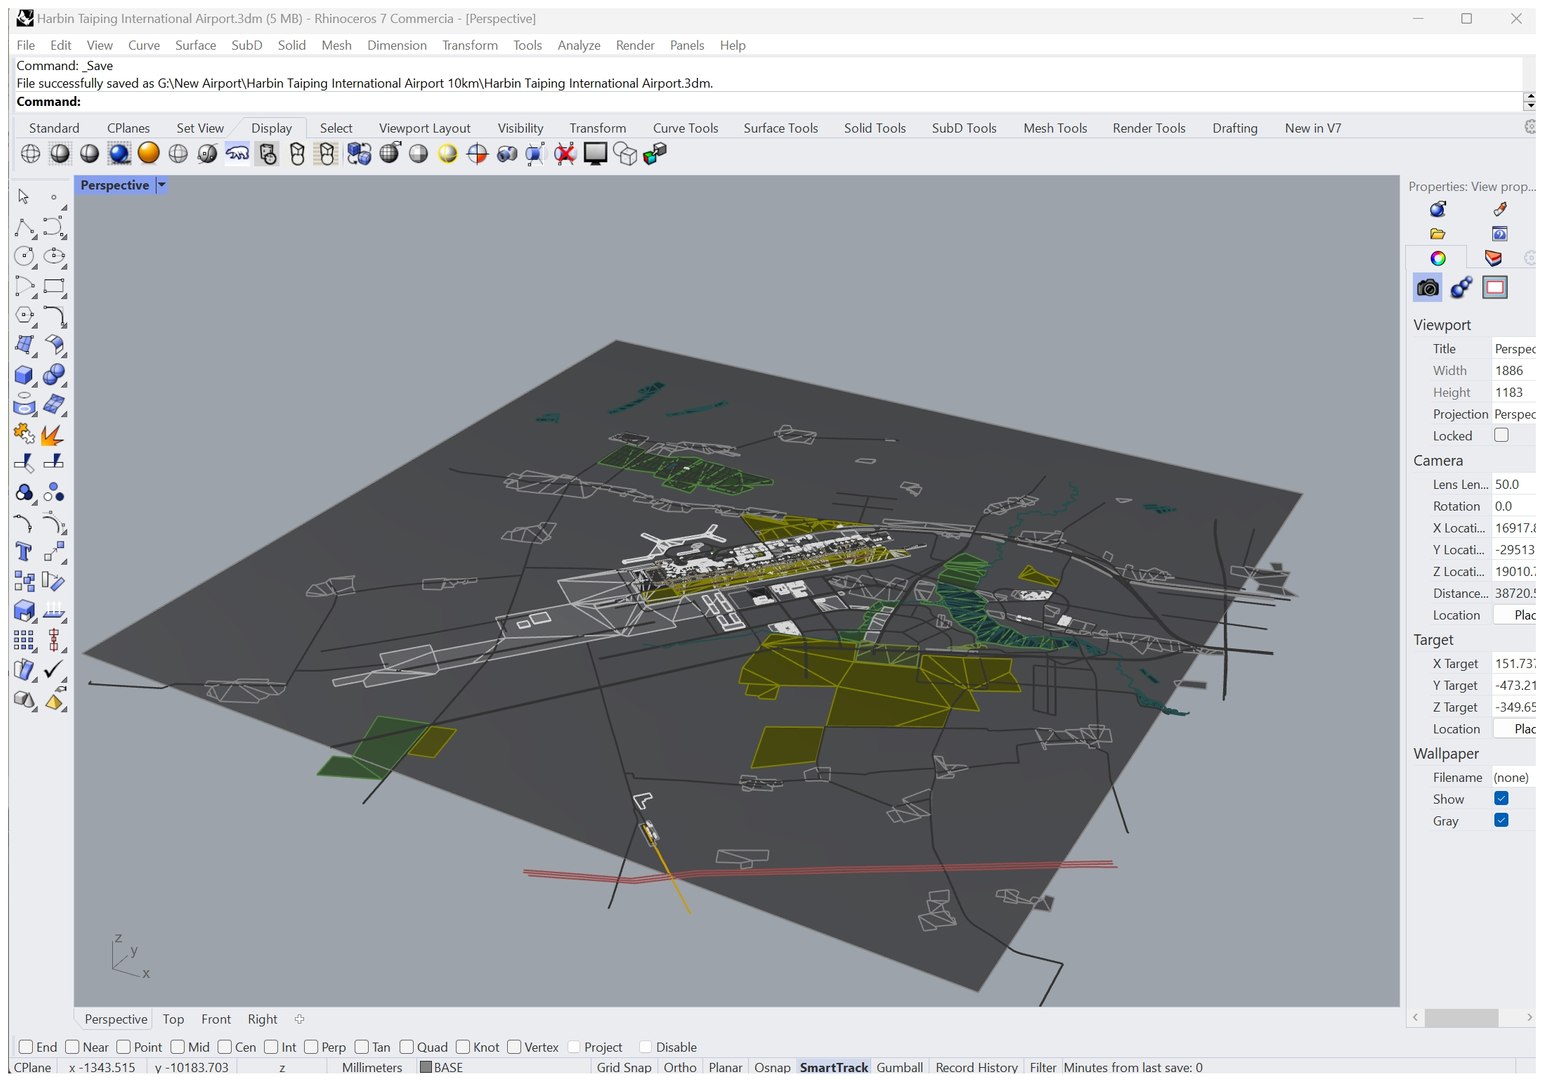Viewport: 1542px width, 1080px height.
Task: Turn off the wallpaper Gray checkbox
Action: (1501, 820)
